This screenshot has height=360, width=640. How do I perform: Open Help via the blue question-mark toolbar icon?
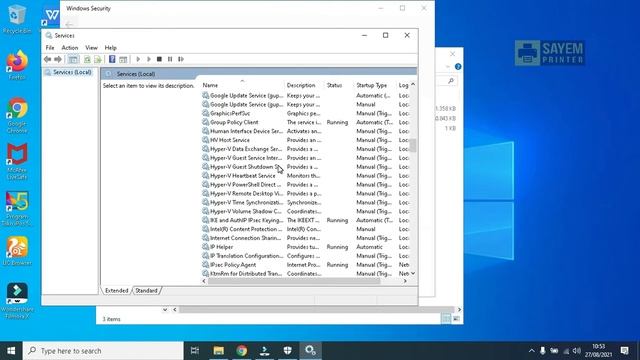coord(112,59)
